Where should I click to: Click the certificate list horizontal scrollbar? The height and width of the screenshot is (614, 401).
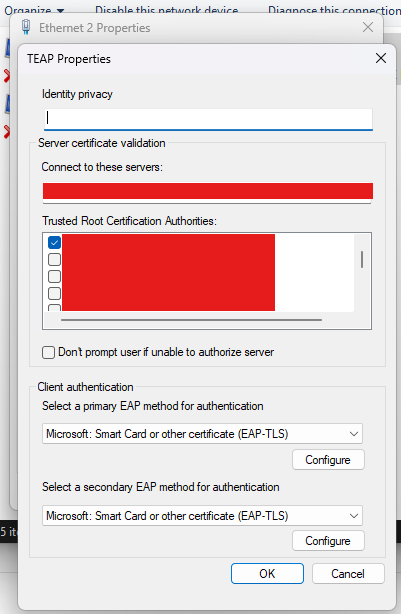coord(191,320)
